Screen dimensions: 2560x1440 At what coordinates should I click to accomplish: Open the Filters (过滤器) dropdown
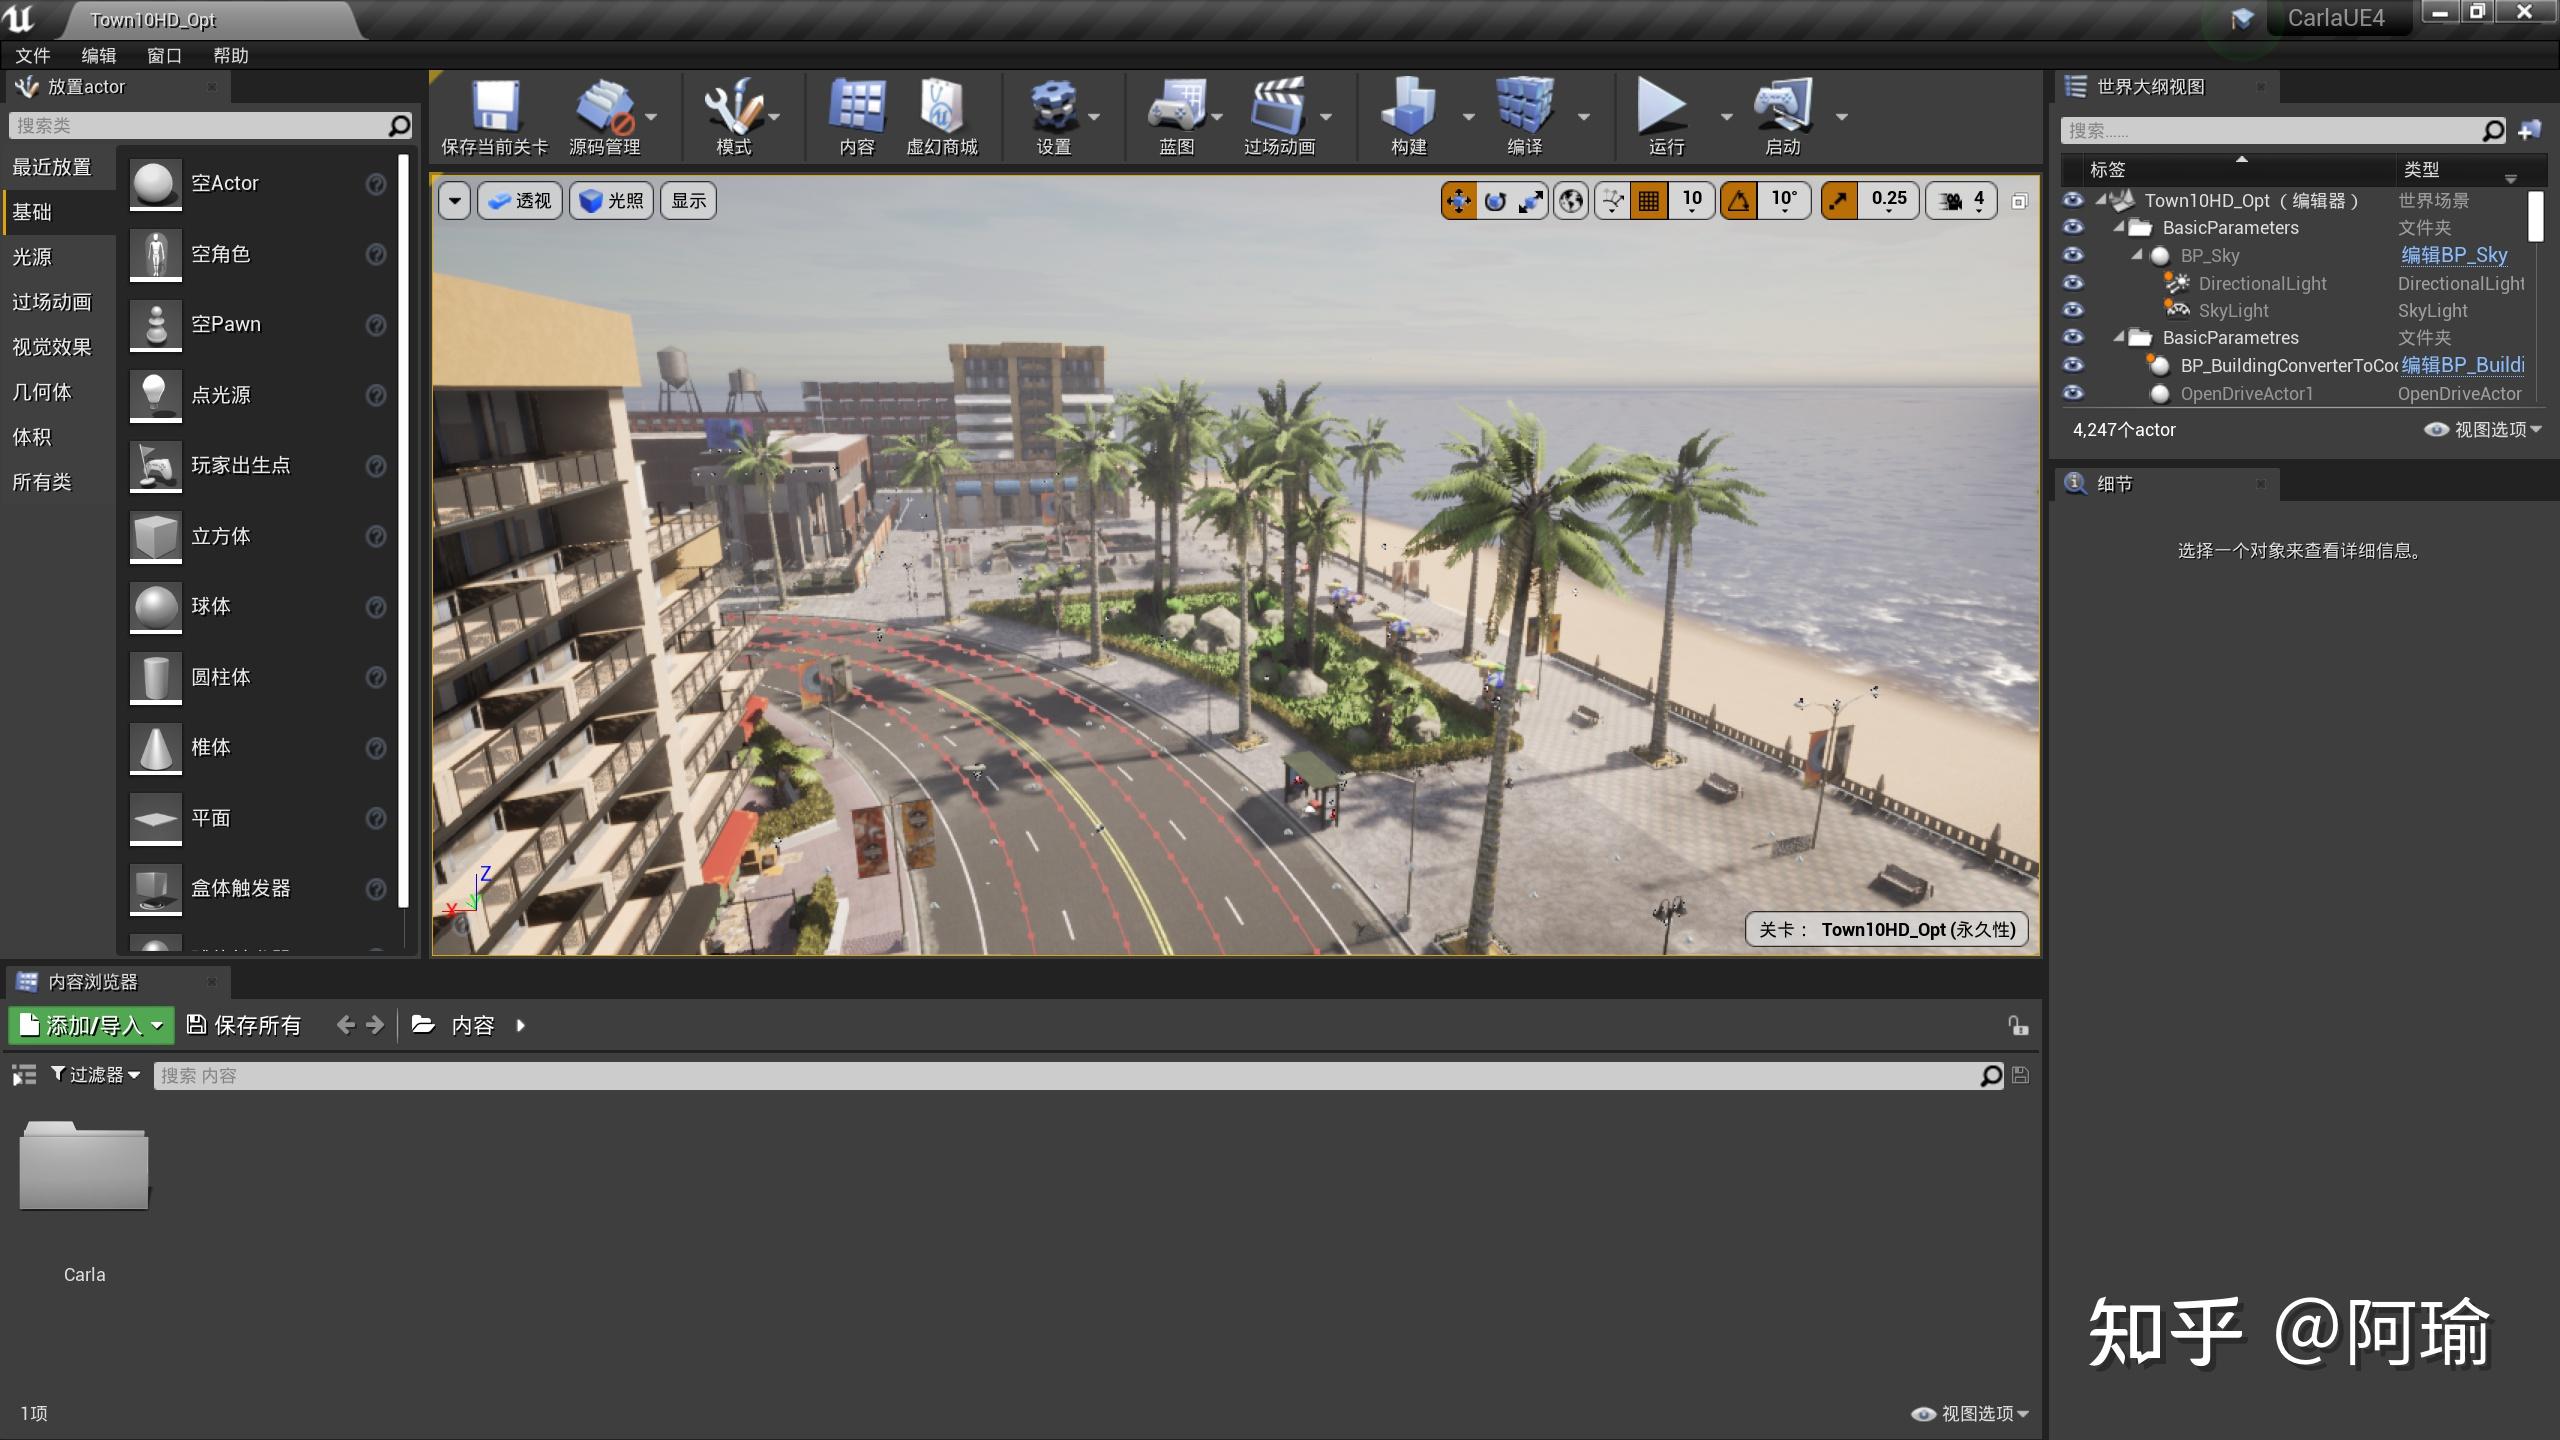point(96,1075)
